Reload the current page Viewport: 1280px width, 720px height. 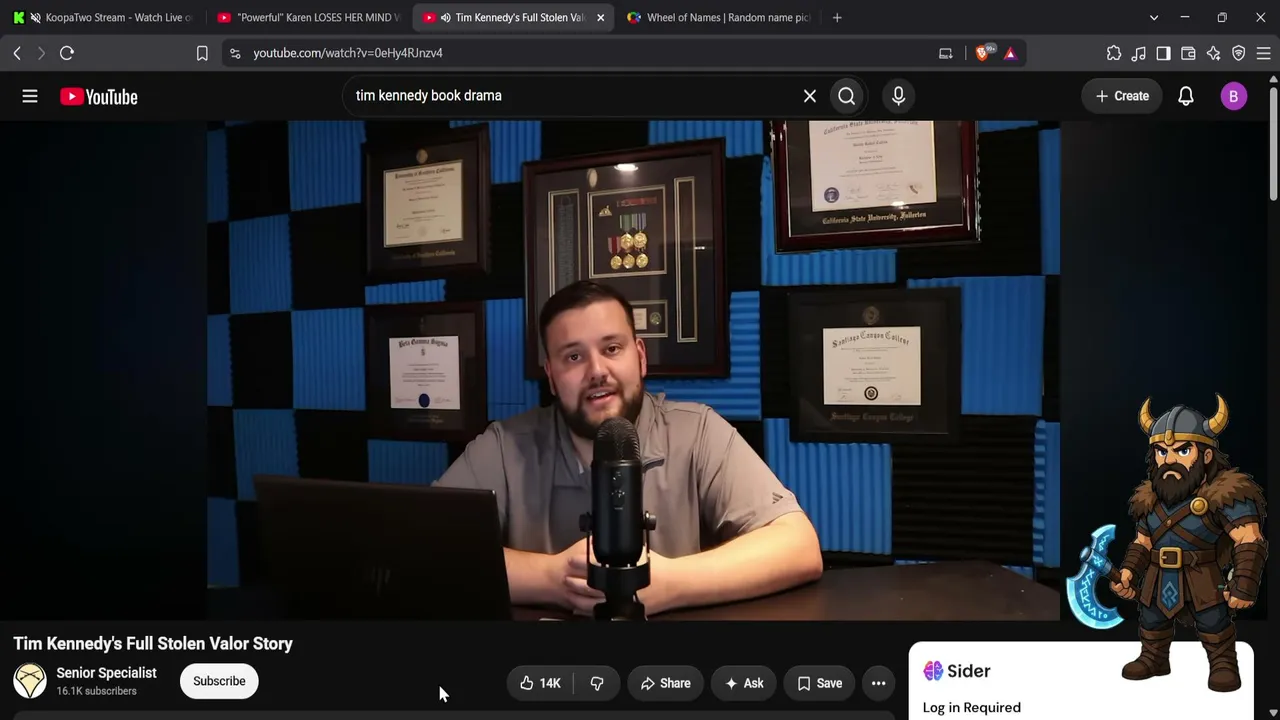click(x=67, y=53)
